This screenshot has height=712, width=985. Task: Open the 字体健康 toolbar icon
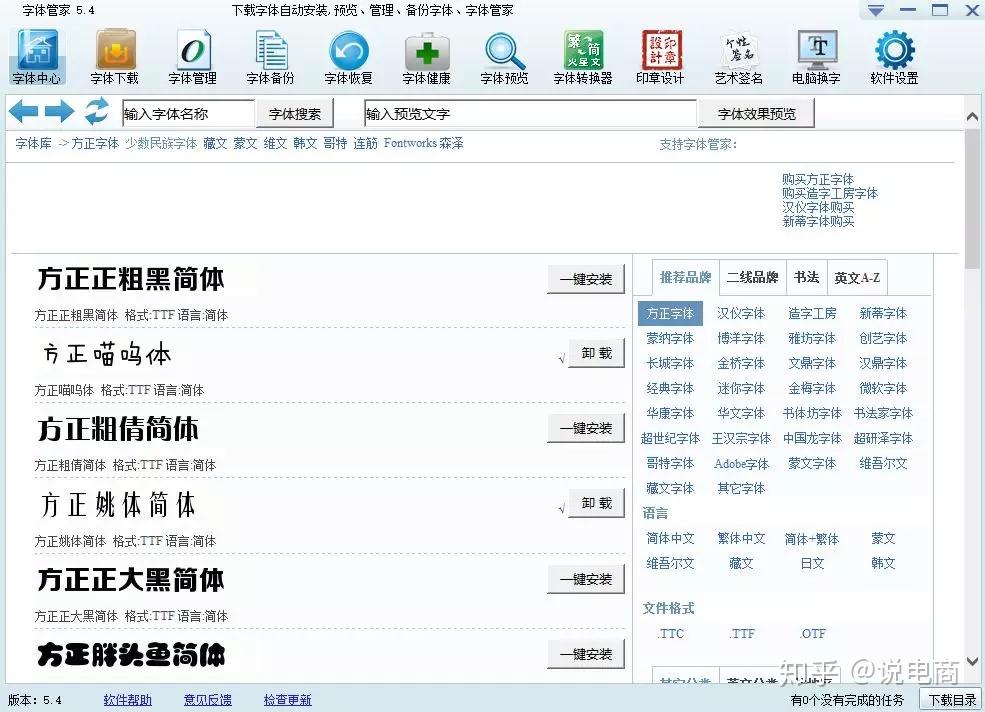427,57
